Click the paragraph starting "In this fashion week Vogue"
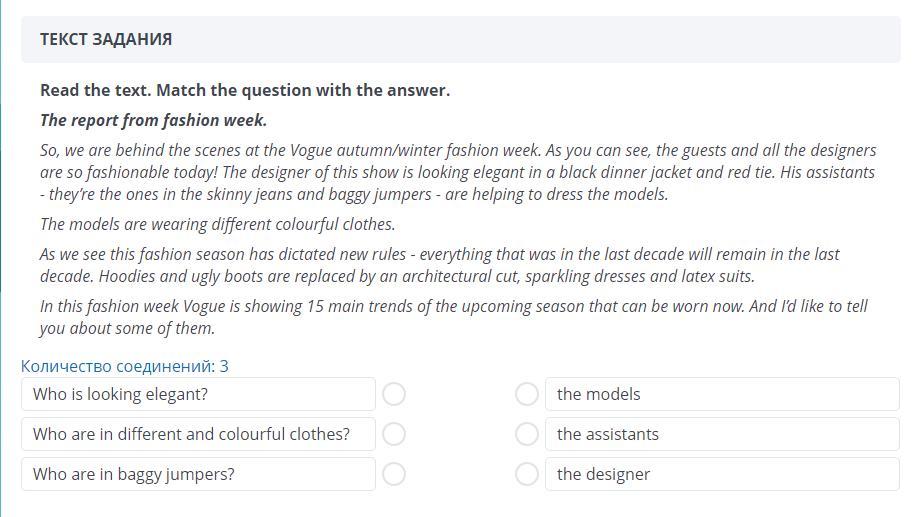 453,317
